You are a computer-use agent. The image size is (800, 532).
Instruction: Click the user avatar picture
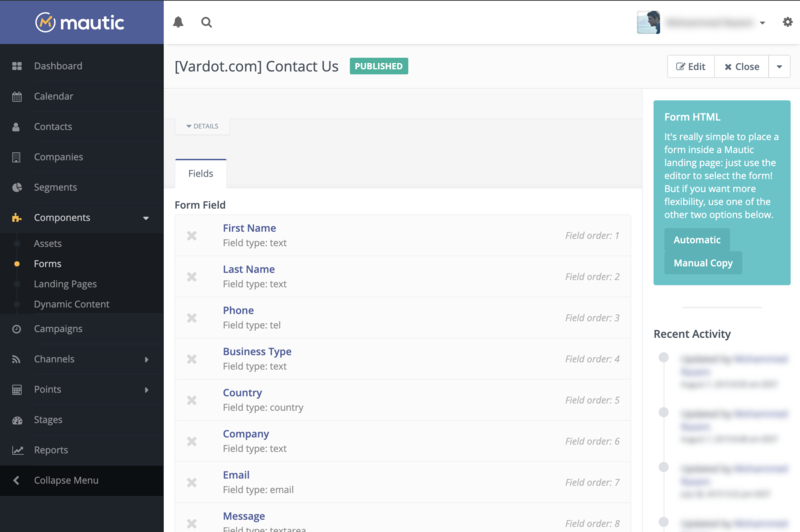648,22
